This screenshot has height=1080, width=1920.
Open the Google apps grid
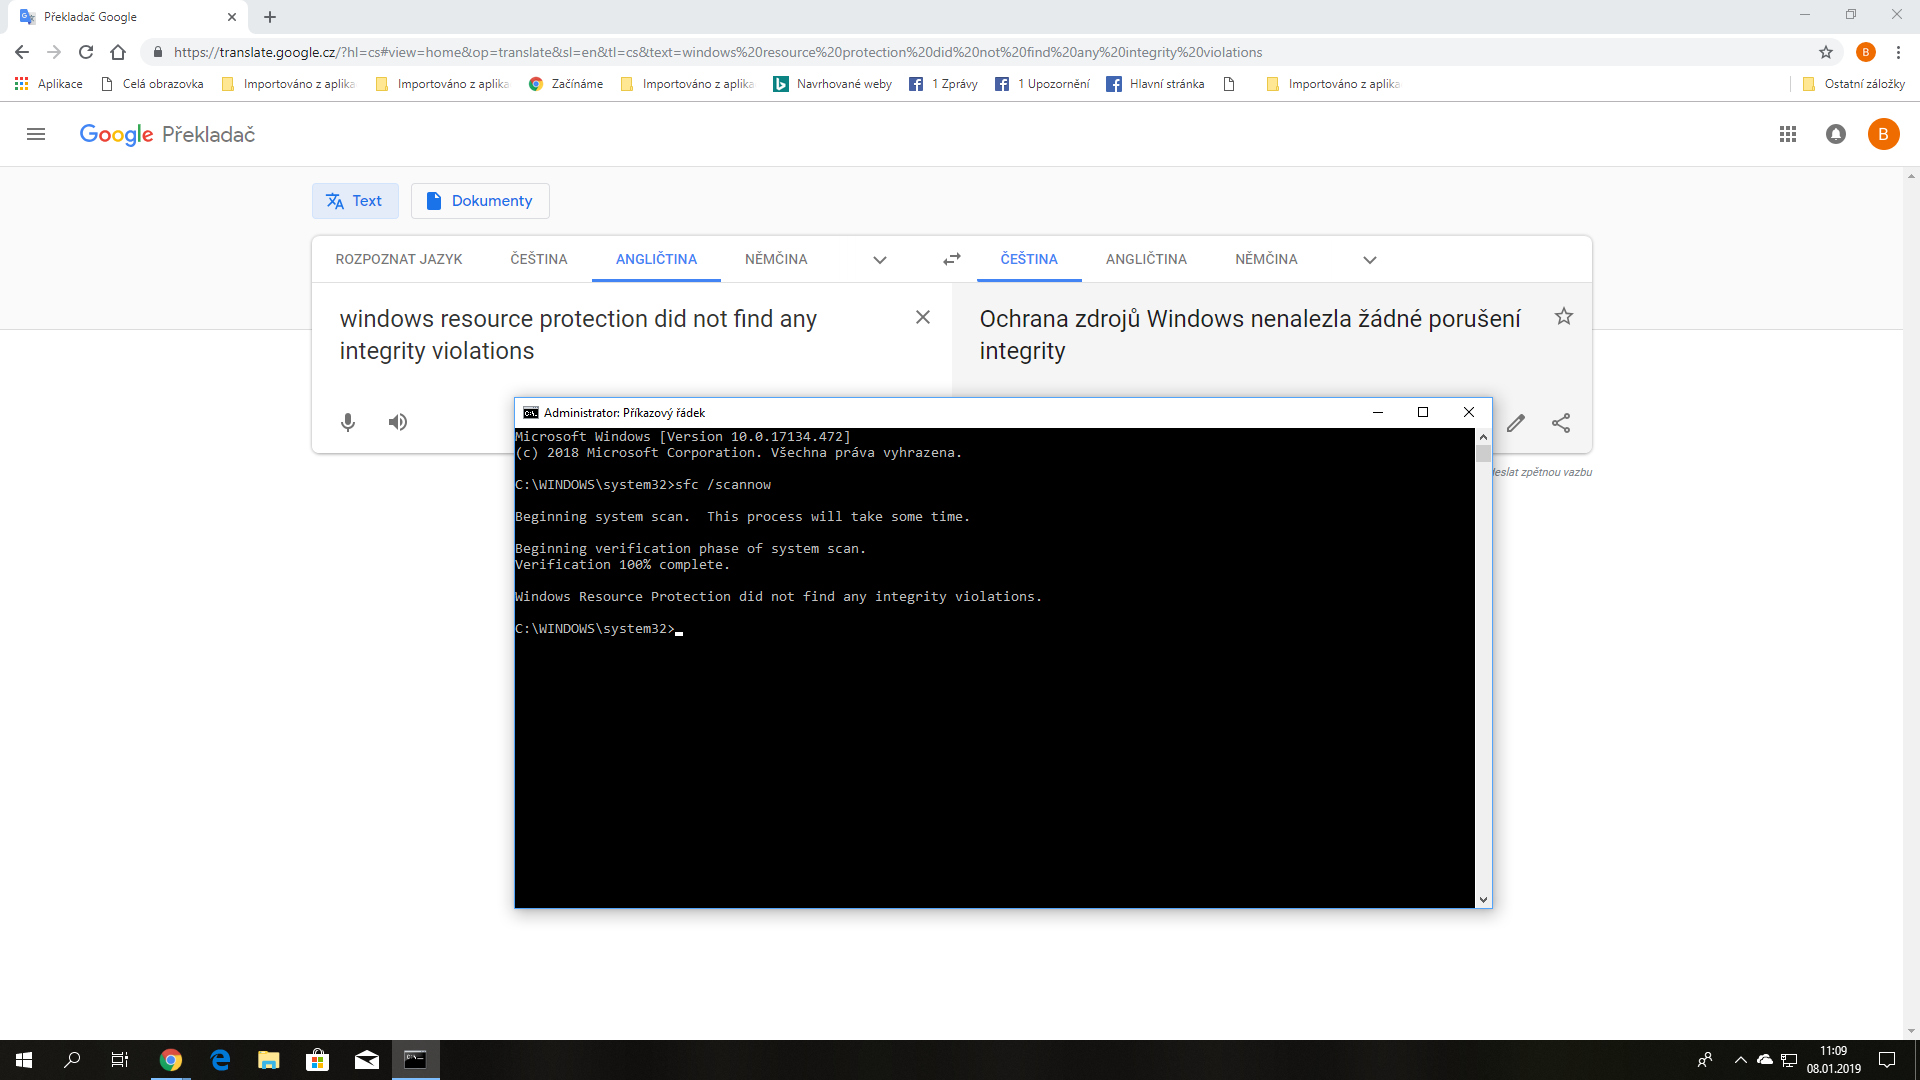click(x=1788, y=134)
